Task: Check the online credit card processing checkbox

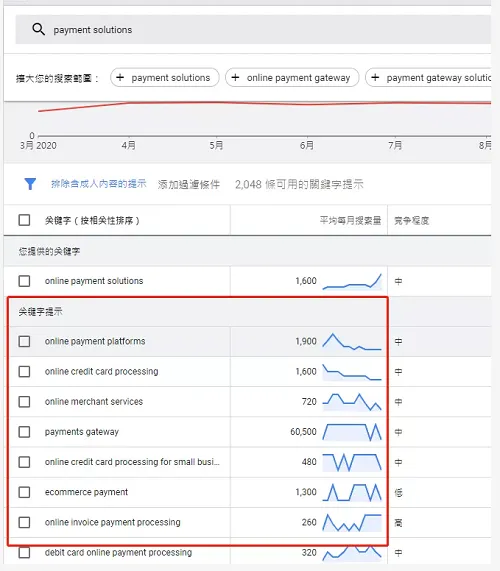Action: click(x=24, y=371)
